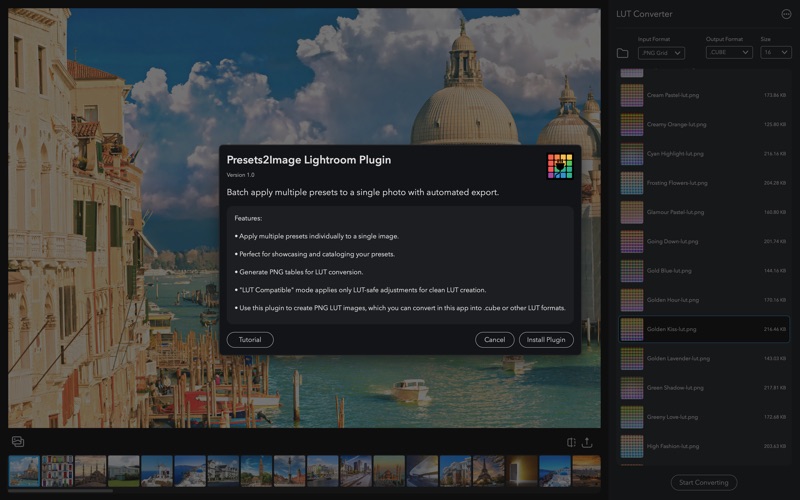Click the export share icon
The height and width of the screenshot is (500, 800).
coord(587,442)
